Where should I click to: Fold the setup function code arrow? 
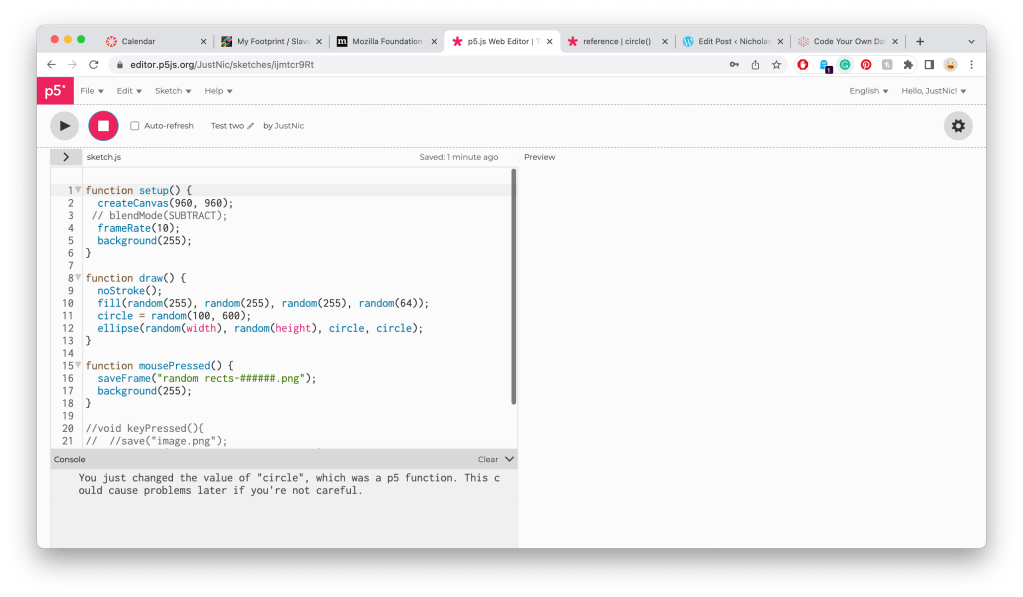[x=78, y=190]
